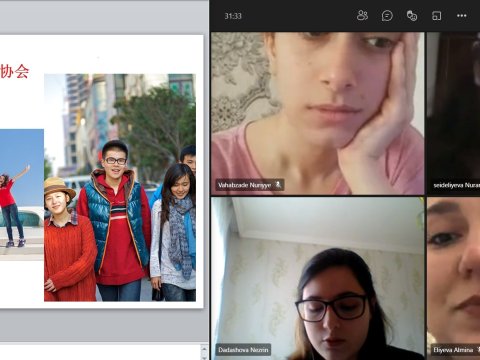Open the reactions and raise hand icon

(x=412, y=16)
